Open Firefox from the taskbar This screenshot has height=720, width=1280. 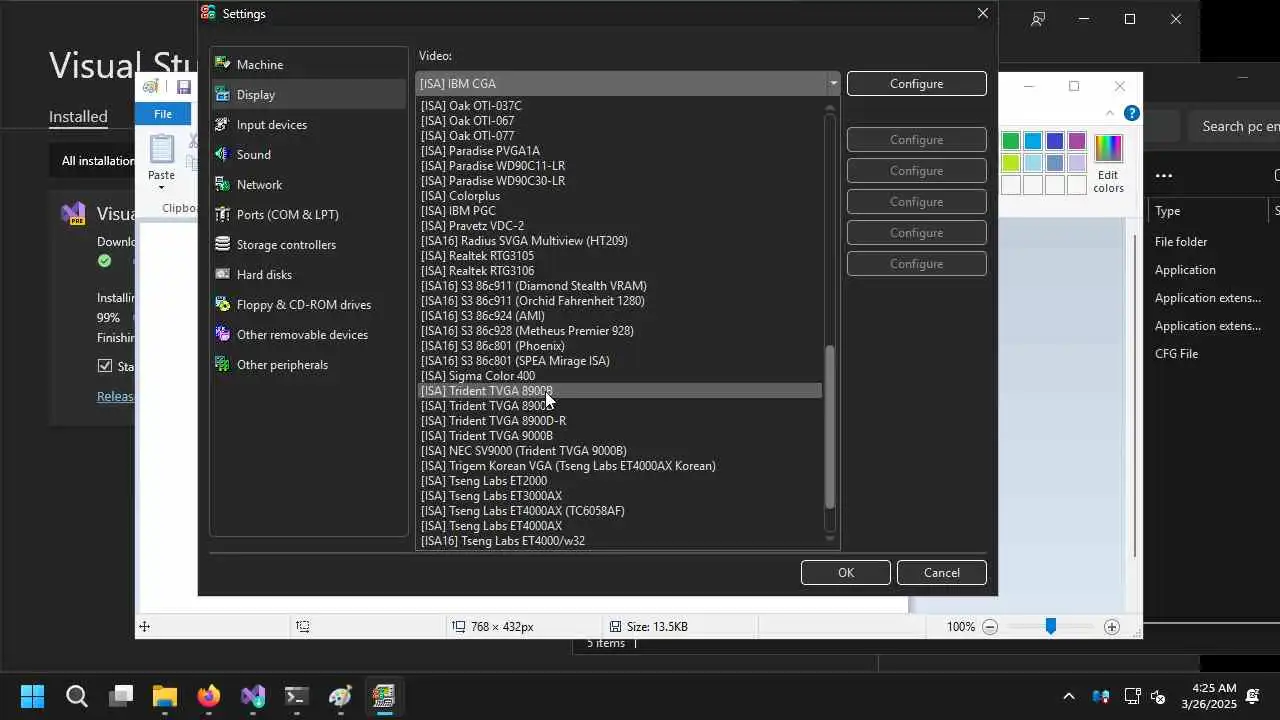pyautogui.click(x=208, y=696)
